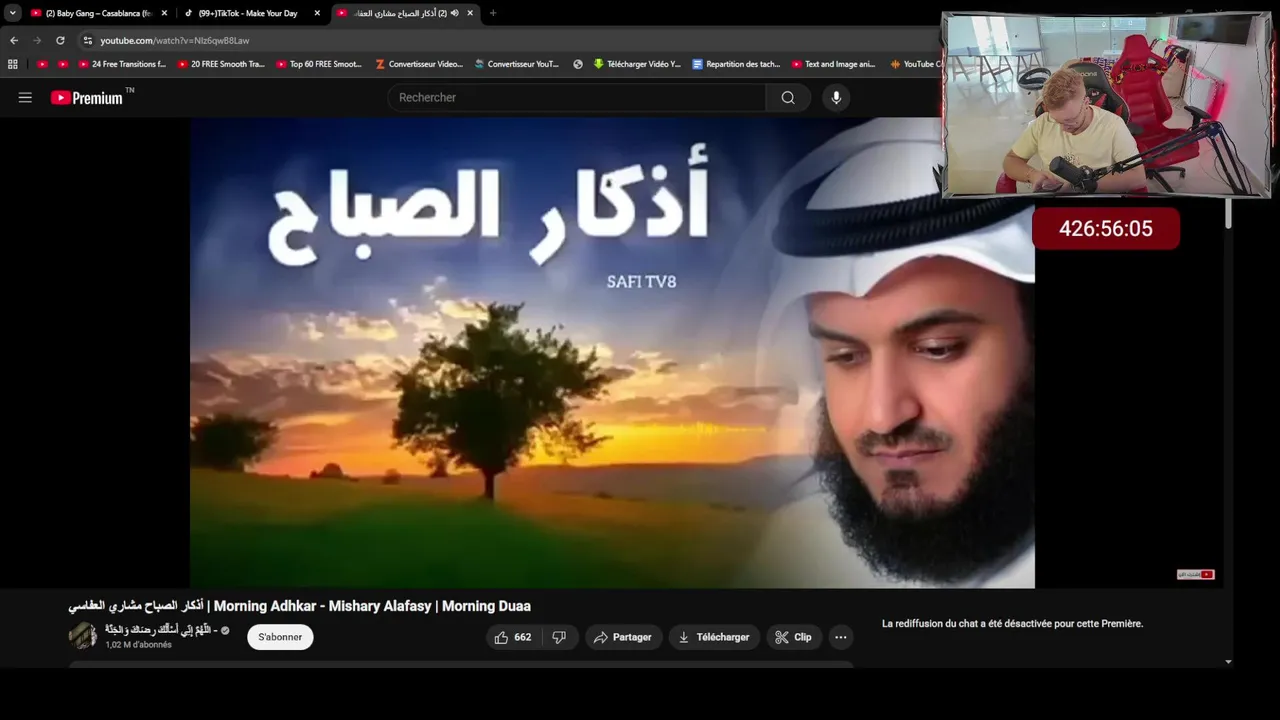Click the scrollbar down arrow
The width and height of the screenshot is (1280, 720).
point(1228,662)
